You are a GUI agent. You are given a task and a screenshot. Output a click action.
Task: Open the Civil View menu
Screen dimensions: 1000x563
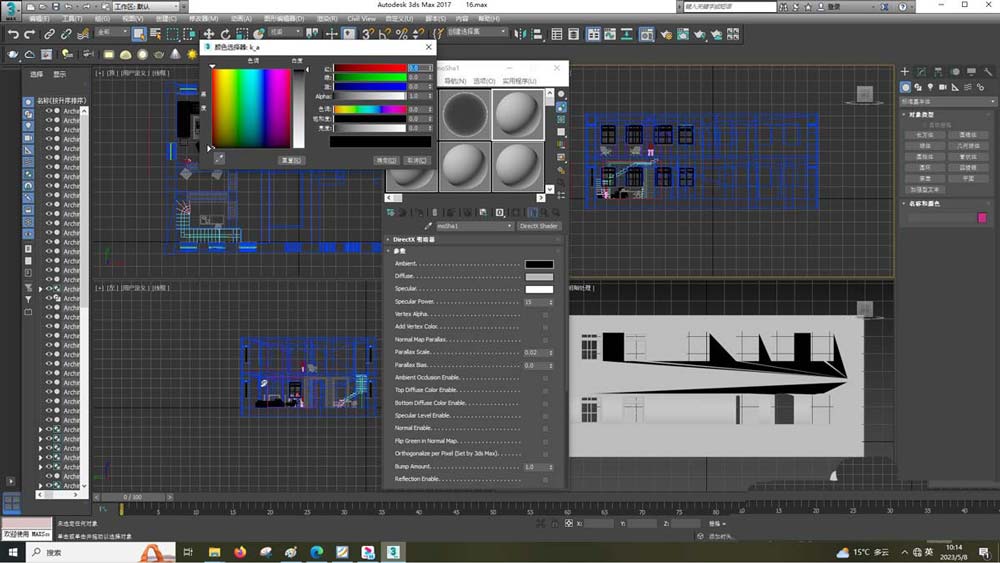(361, 19)
